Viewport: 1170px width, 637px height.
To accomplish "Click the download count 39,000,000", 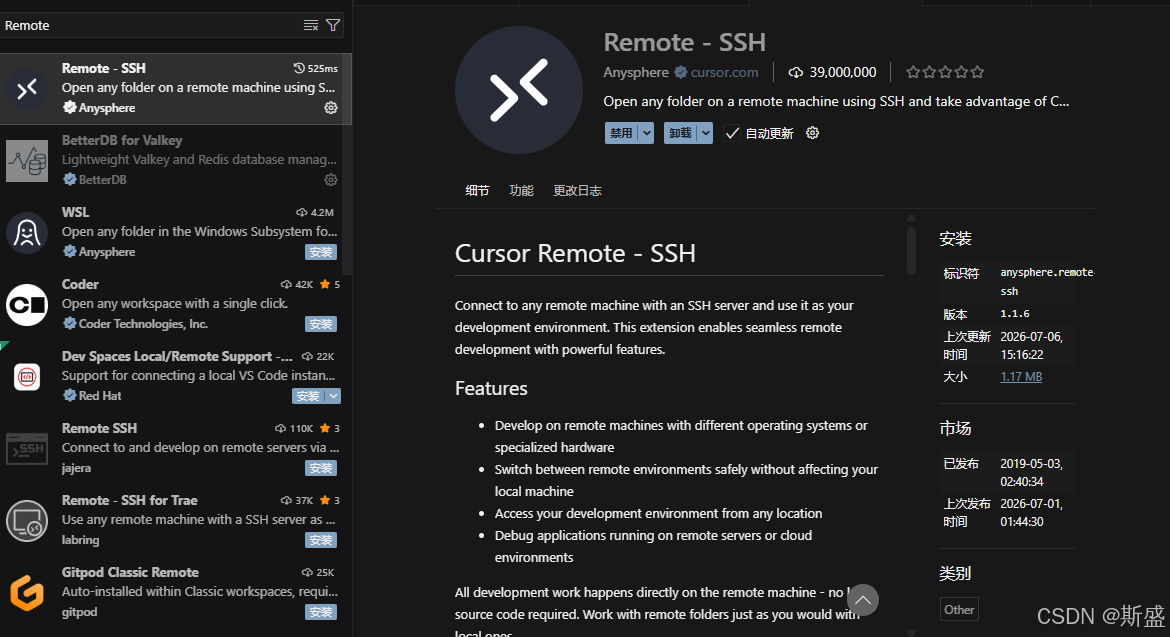I will click(x=832, y=72).
